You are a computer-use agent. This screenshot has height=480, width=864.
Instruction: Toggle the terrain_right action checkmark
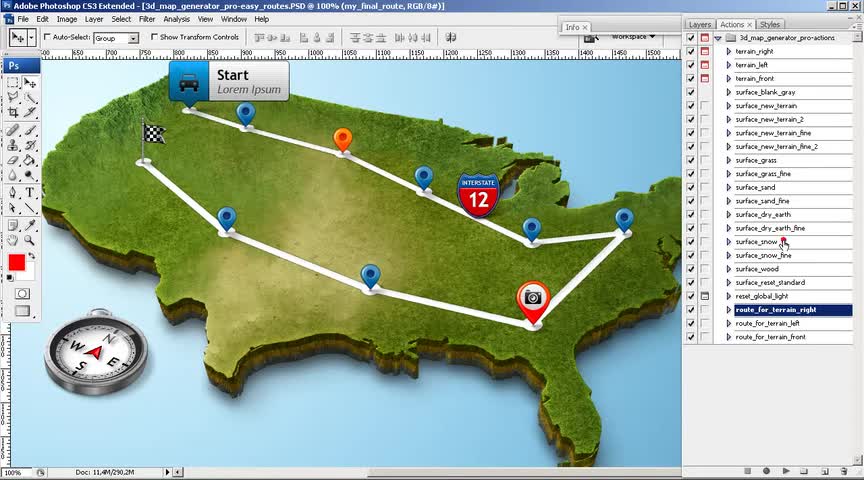click(690, 51)
